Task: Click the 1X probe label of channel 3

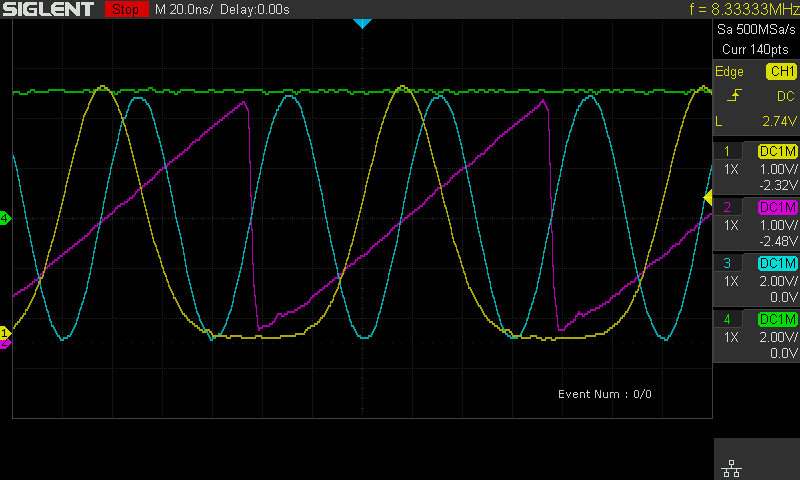Action: 731,281
